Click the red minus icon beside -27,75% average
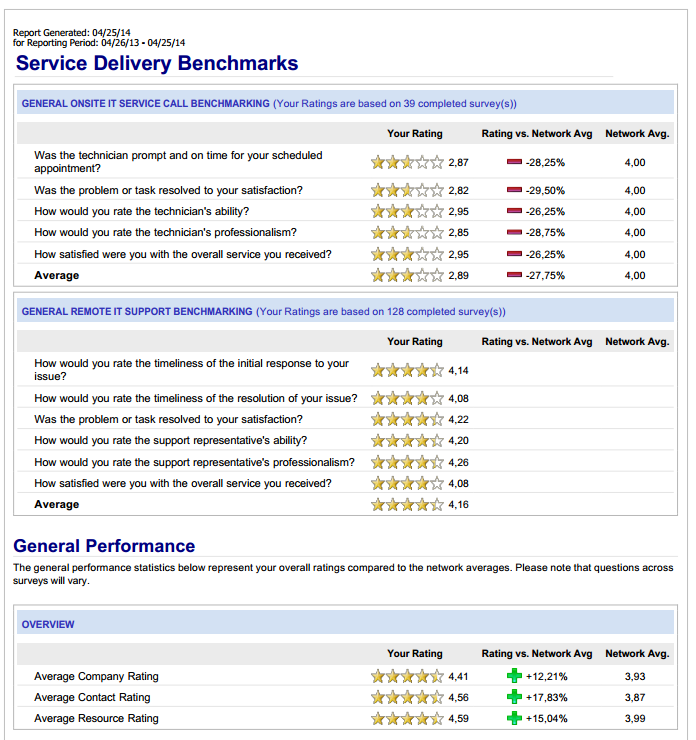Viewport: 696px width, 740px height. 514,275
